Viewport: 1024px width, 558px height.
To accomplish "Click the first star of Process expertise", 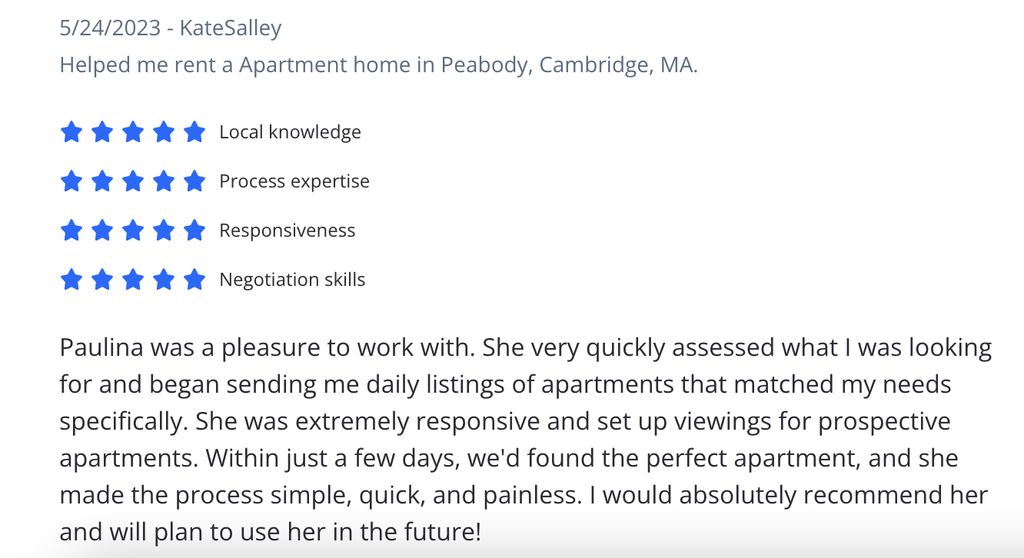I will (x=71, y=181).
